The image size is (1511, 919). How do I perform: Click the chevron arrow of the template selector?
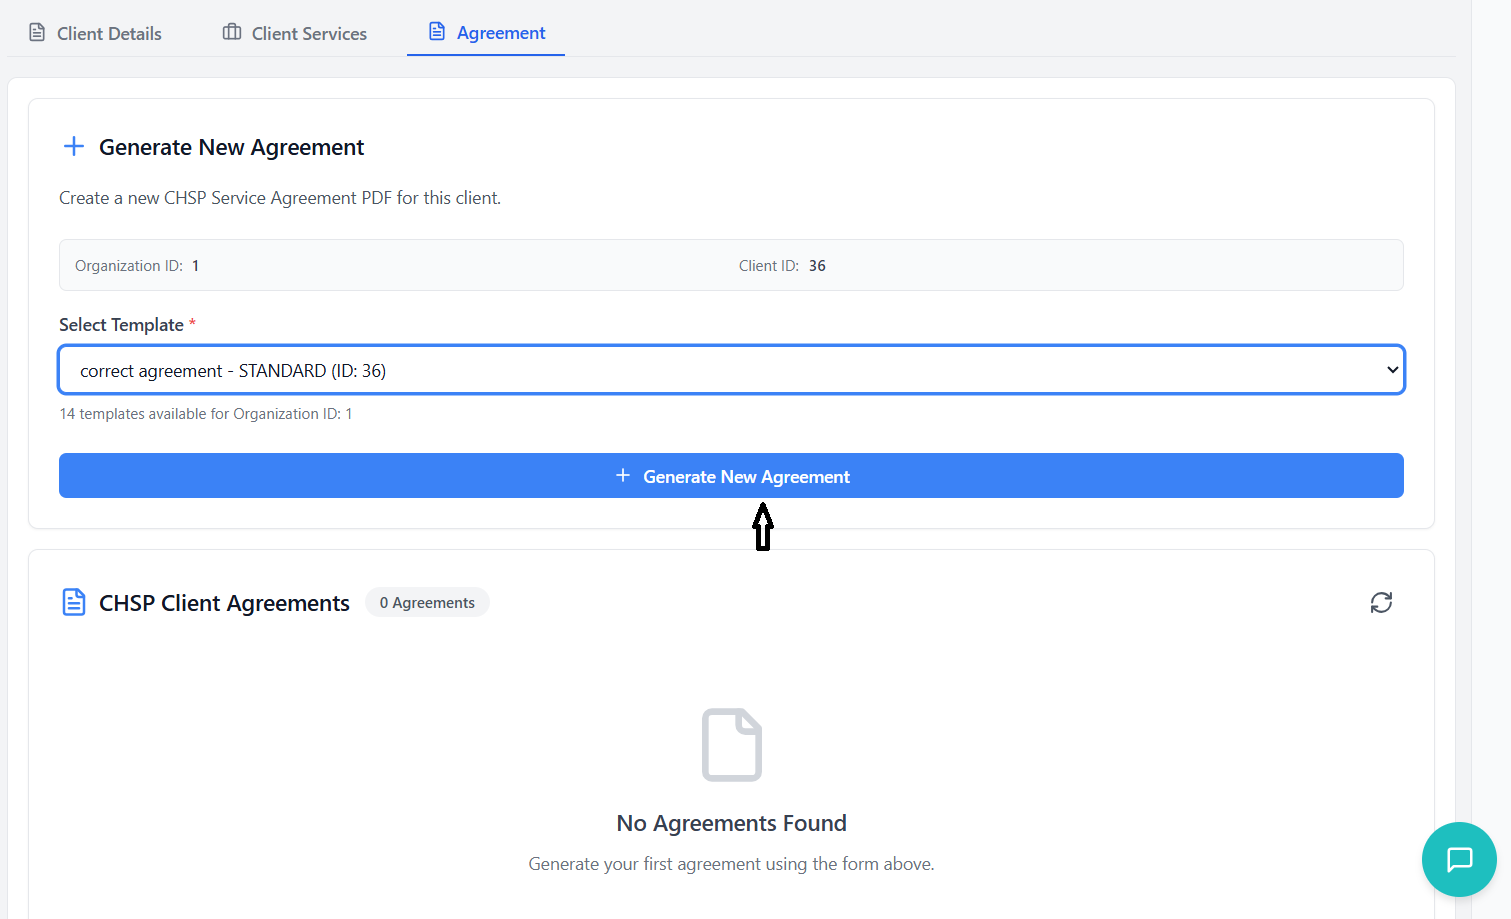click(1392, 370)
